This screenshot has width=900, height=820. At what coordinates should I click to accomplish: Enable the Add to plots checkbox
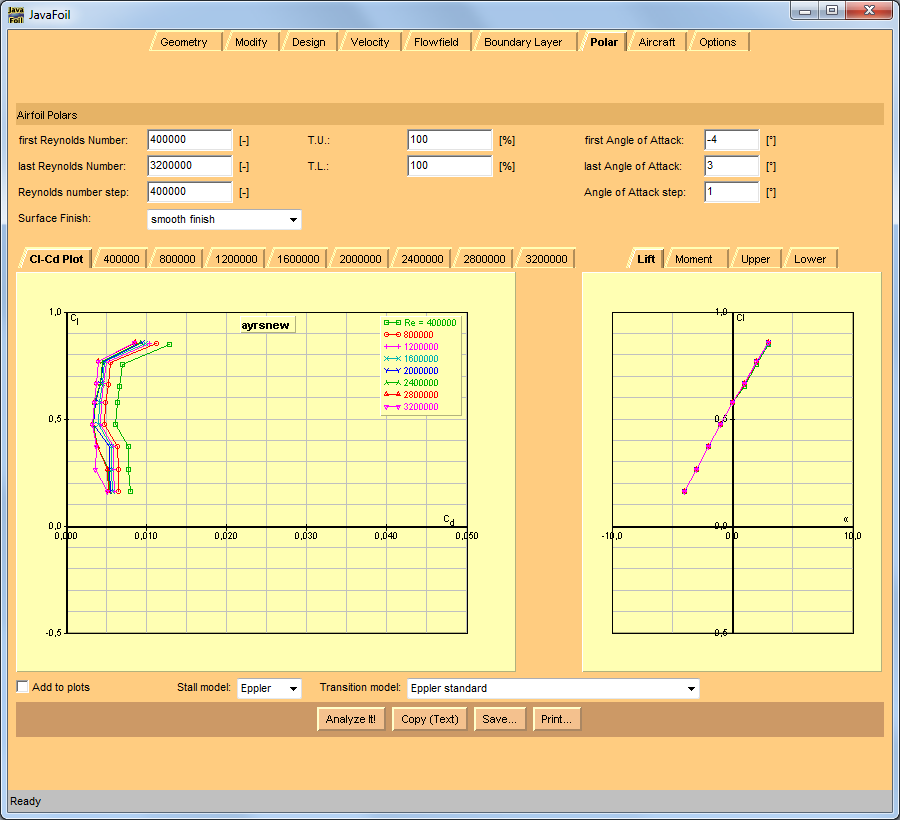click(23, 687)
